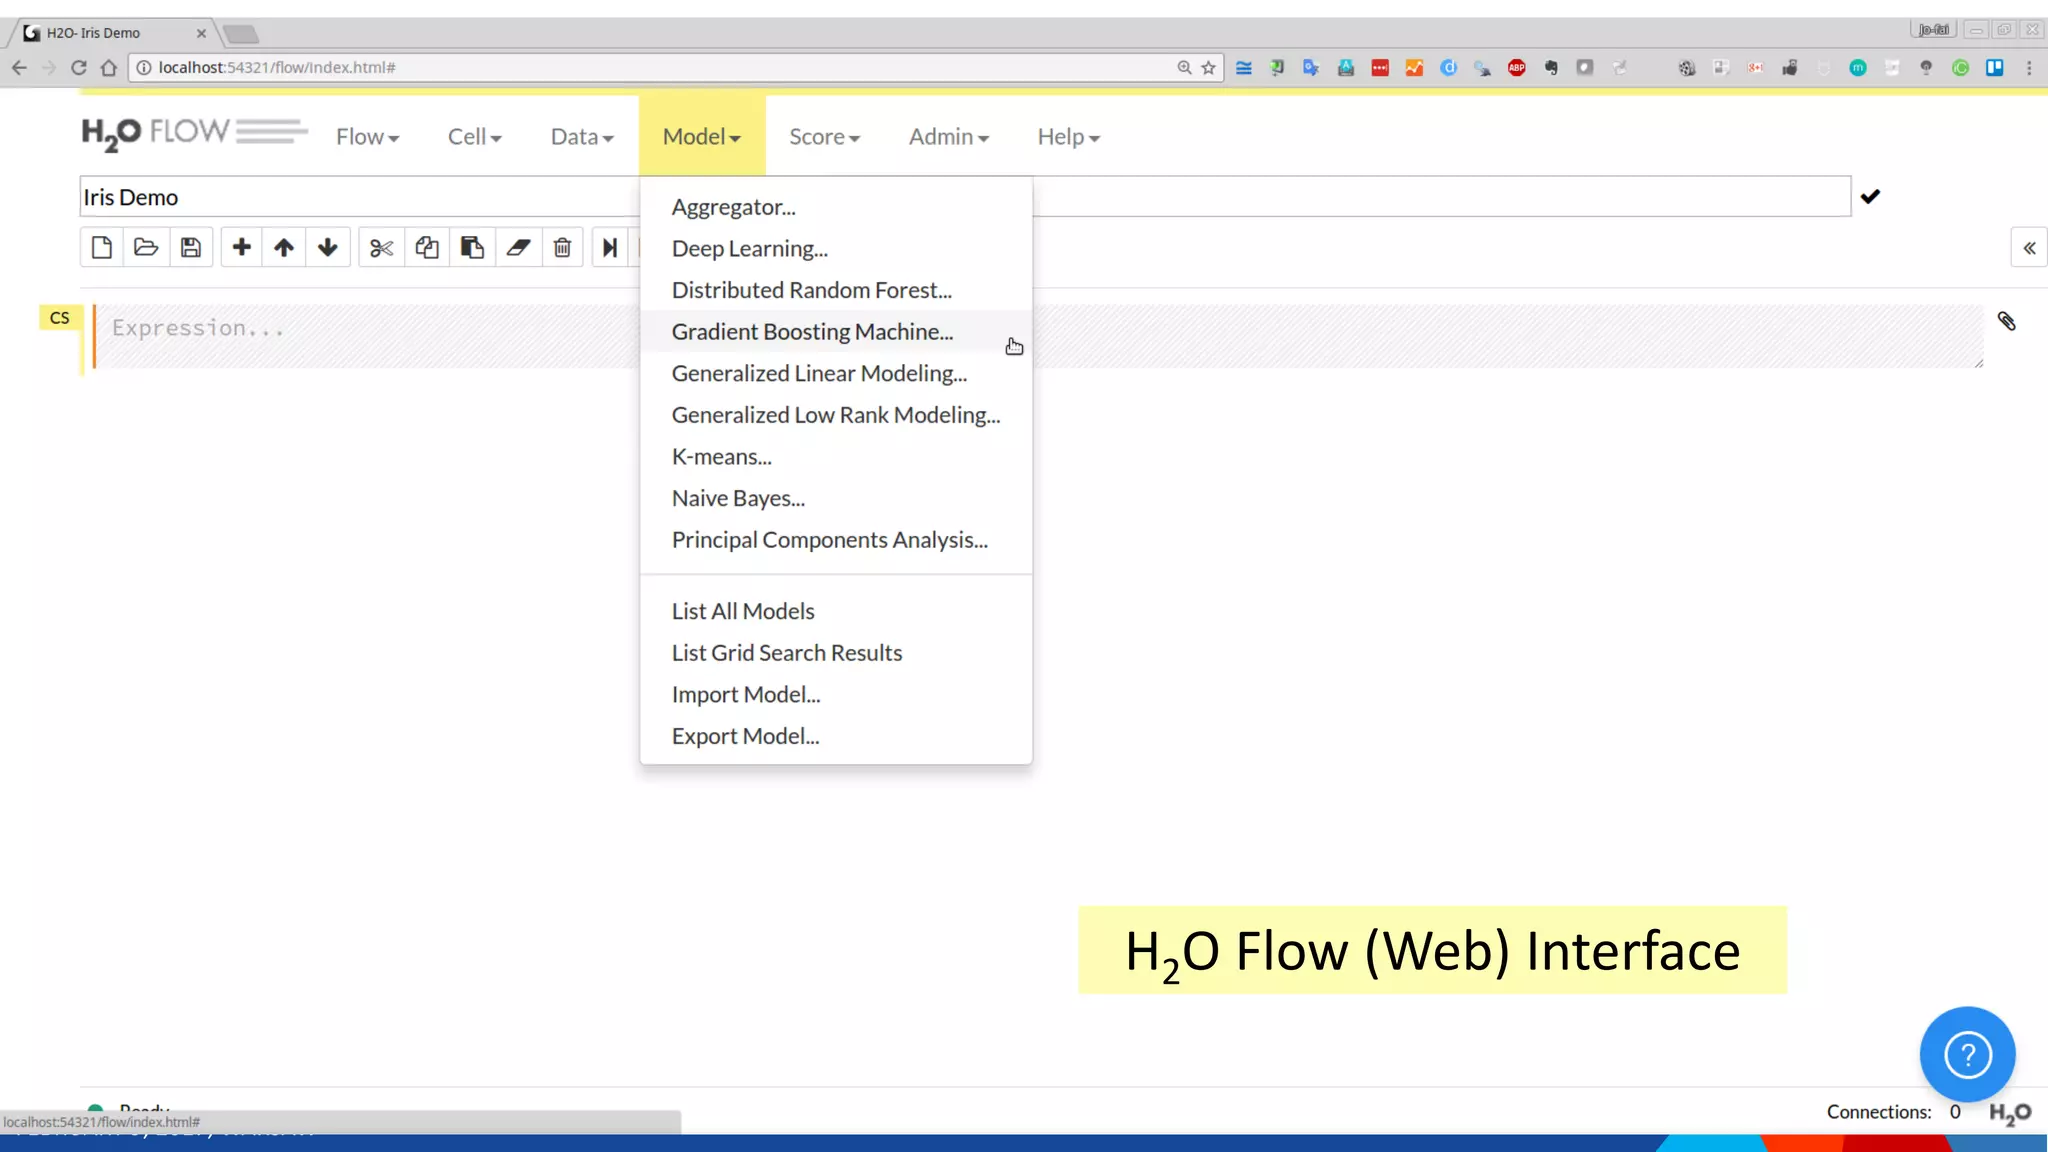
Task: Select Distributed Random Forest...
Action: pyautogui.click(x=836, y=290)
